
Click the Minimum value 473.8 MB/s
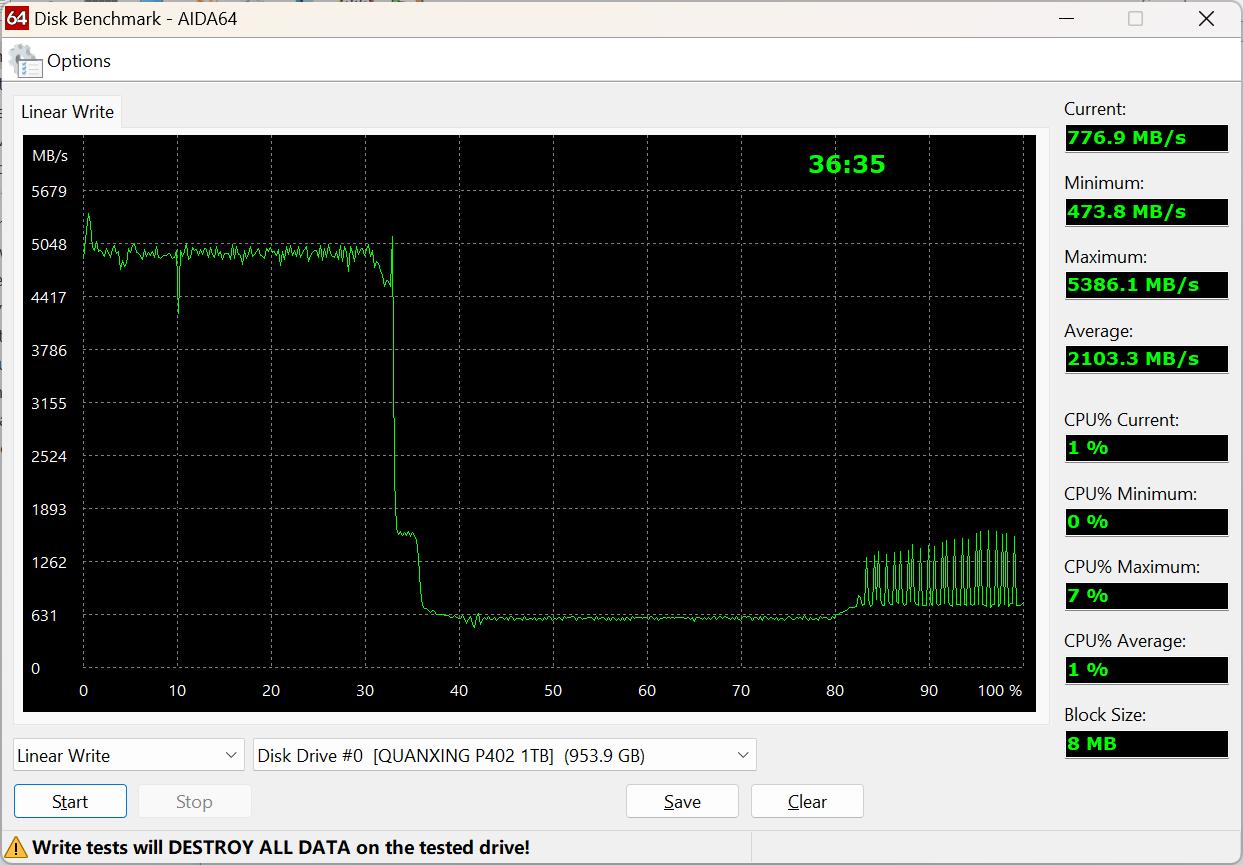click(x=1146, y=212)
